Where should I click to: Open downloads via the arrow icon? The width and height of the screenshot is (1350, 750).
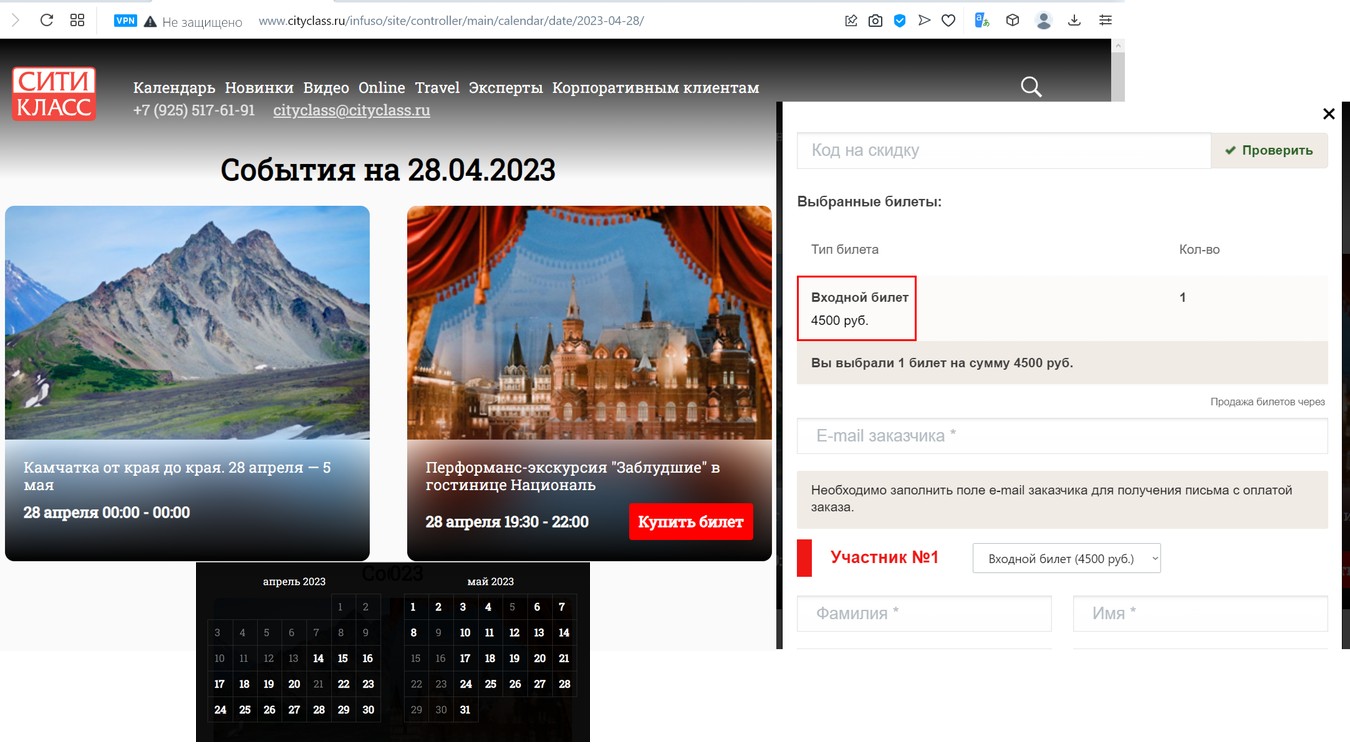(1075, 20)
